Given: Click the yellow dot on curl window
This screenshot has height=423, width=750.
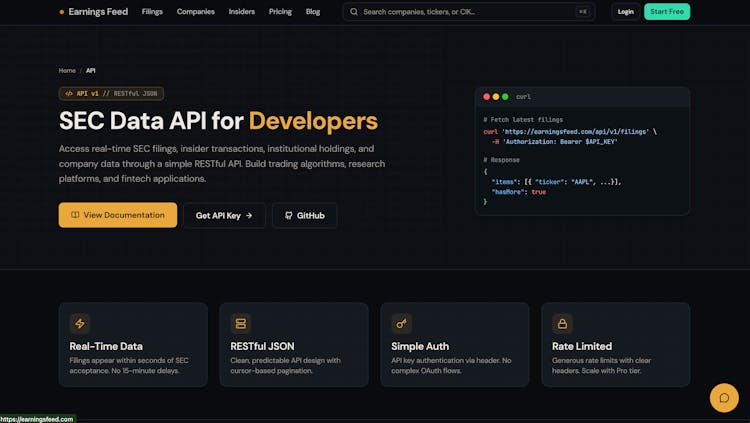Looking at the screenshot, I should tap(496, 97).
